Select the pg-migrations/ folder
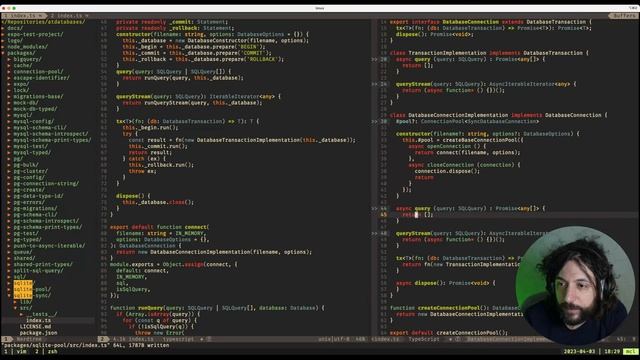Viewport: 640px width, 360px height. pos(36,209)
